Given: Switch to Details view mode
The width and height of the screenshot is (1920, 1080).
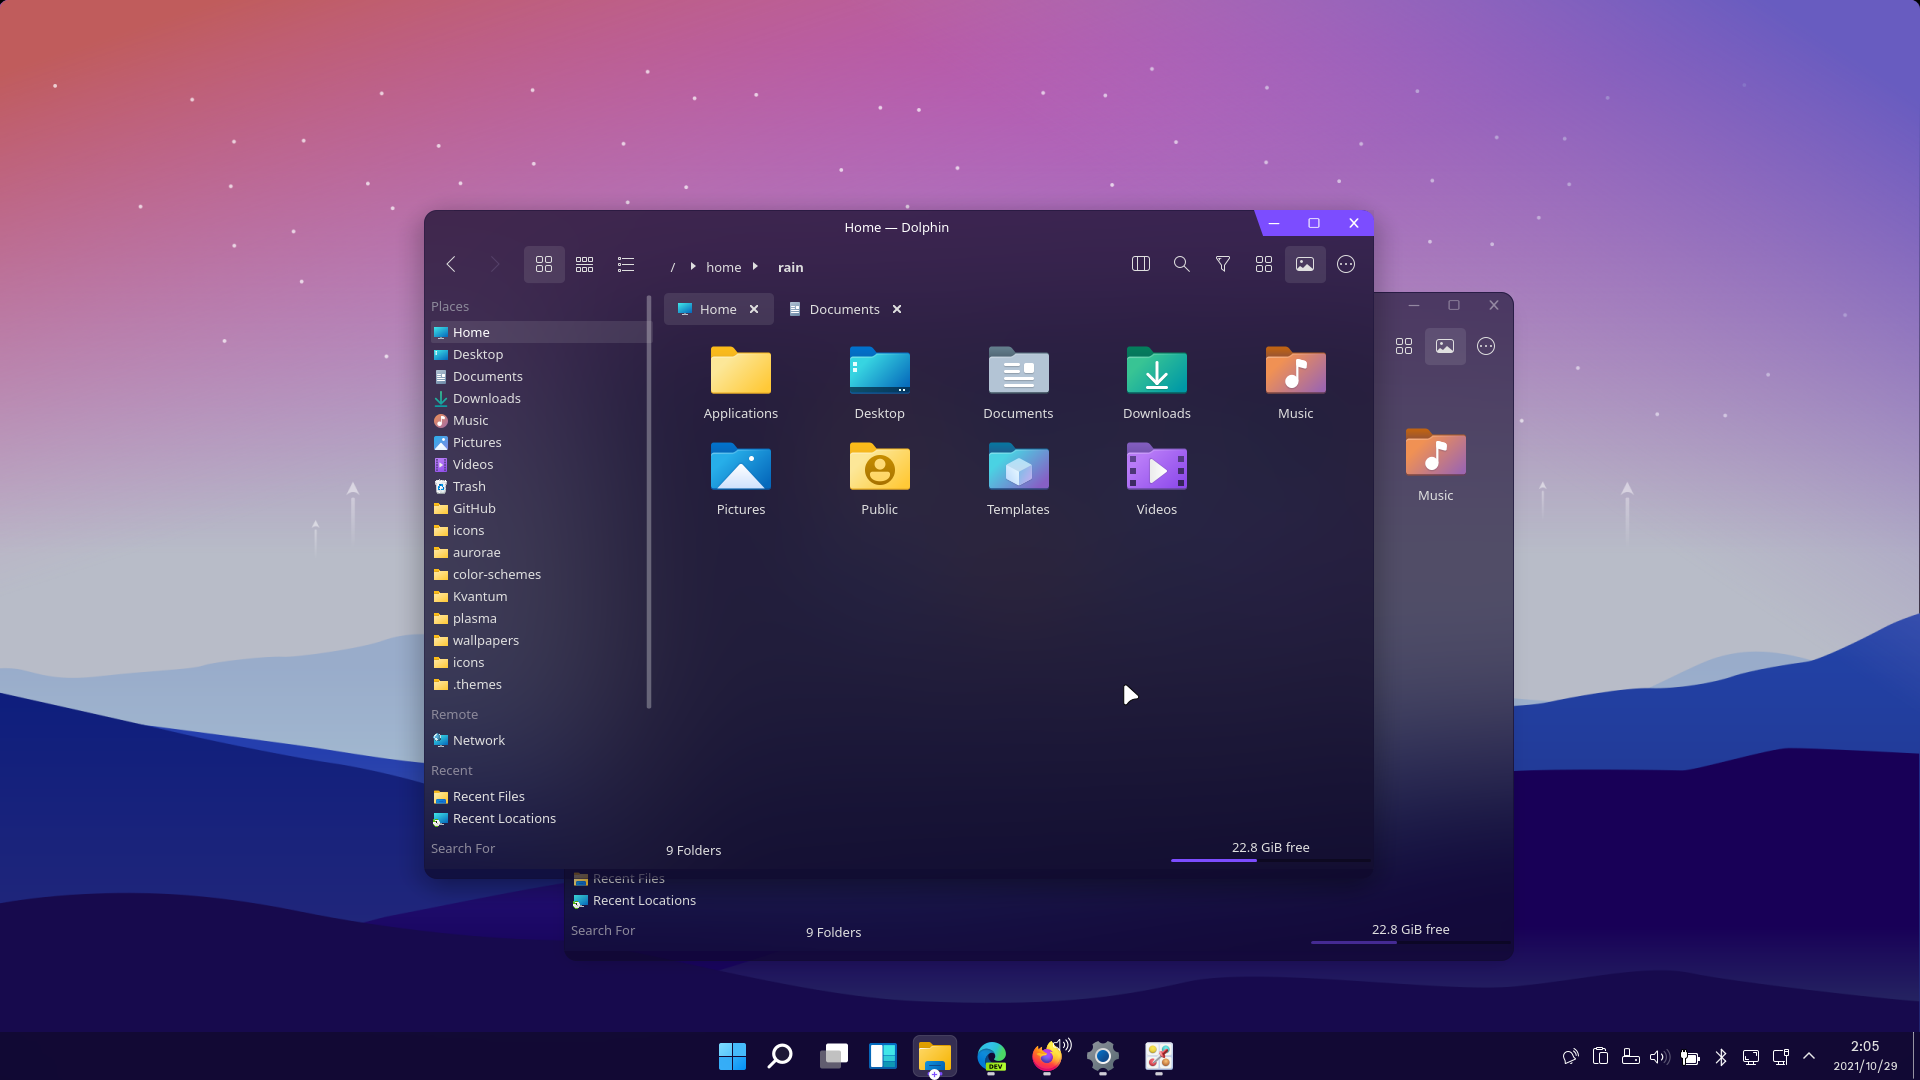Looking at the screenshot, I should [626, 264].
